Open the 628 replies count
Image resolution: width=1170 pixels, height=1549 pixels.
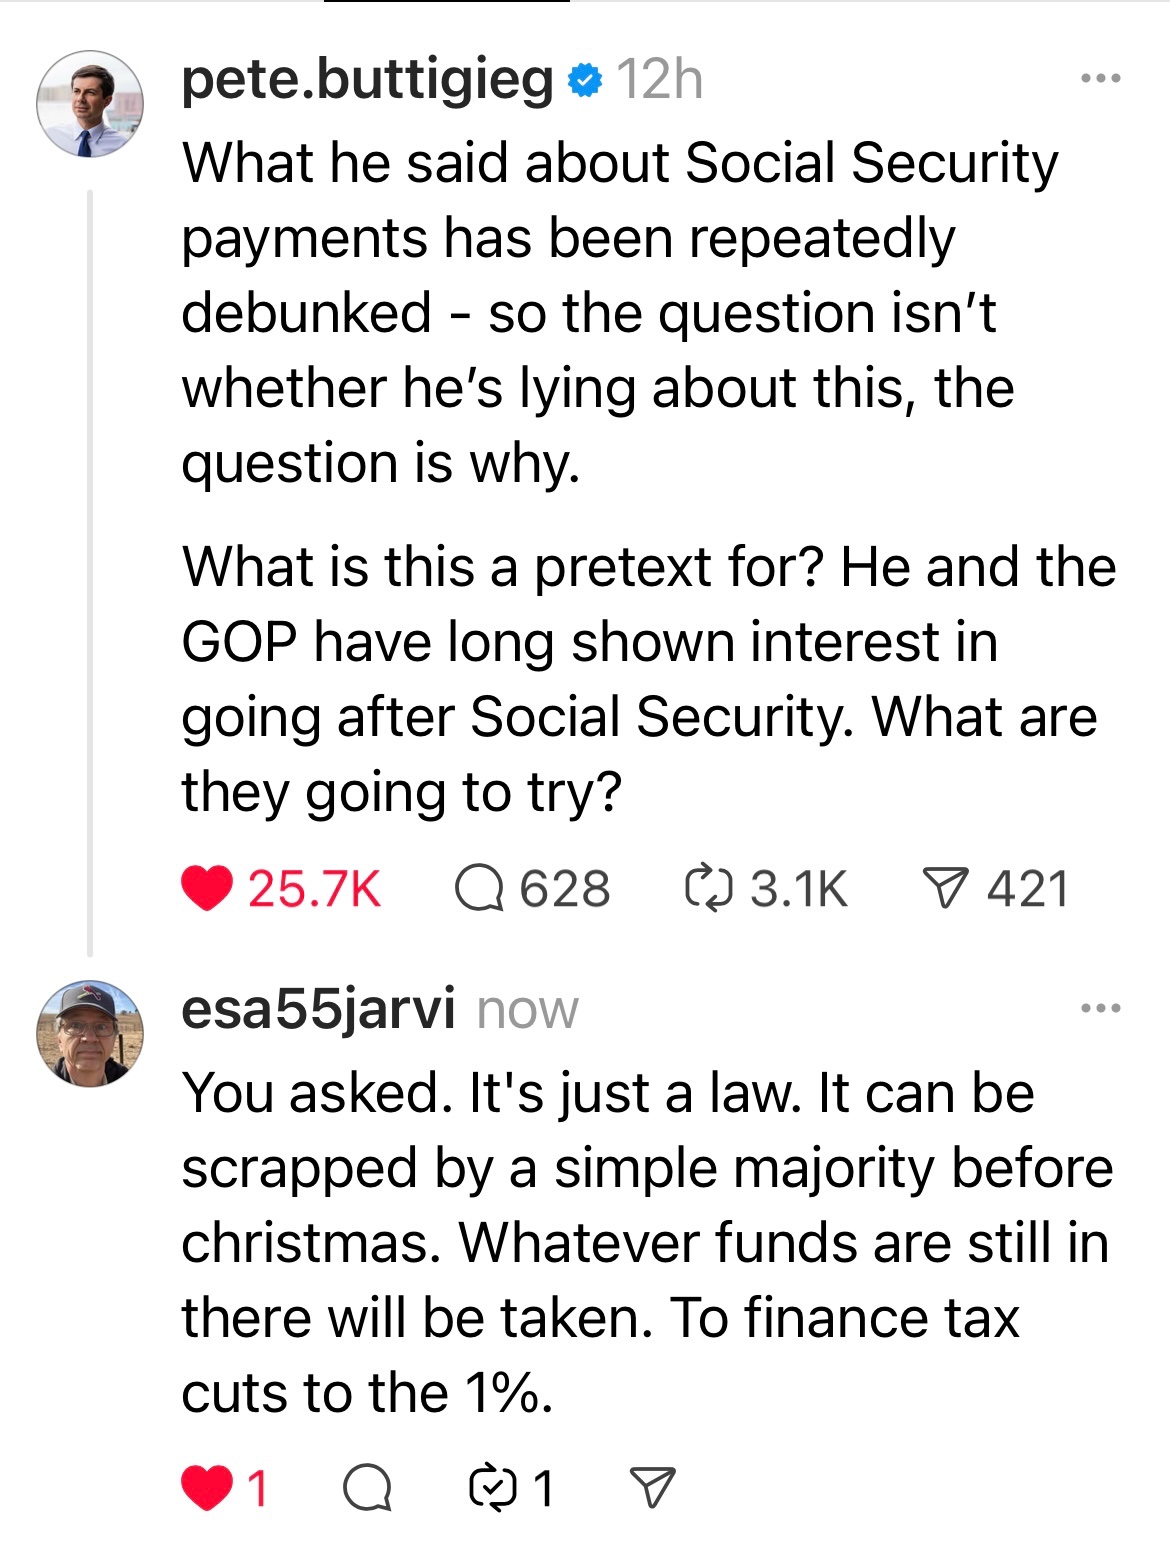click(564, 888)
